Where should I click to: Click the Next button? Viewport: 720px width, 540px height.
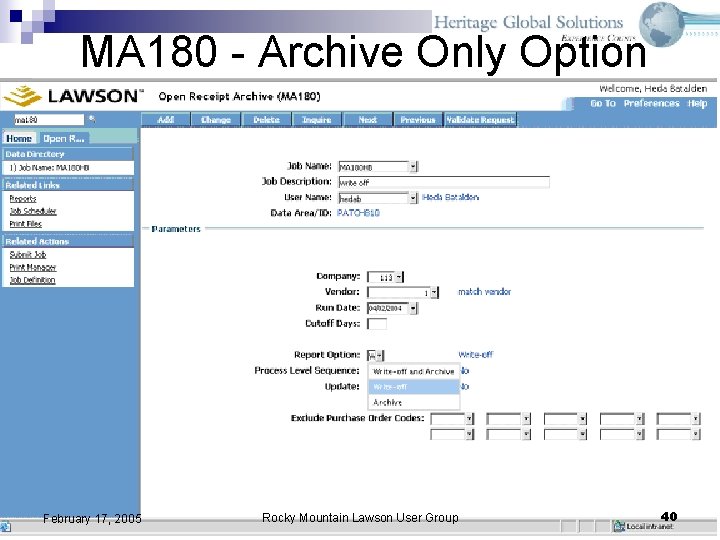click(367, 119)
